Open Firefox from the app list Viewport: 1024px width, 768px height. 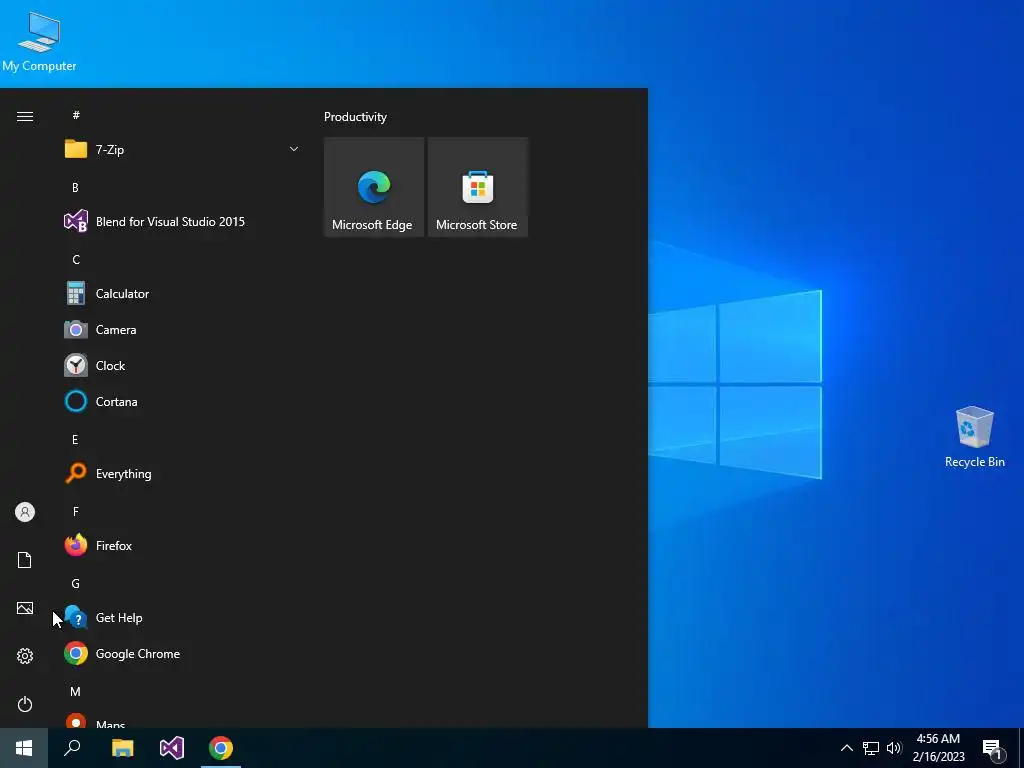point(183,545)
